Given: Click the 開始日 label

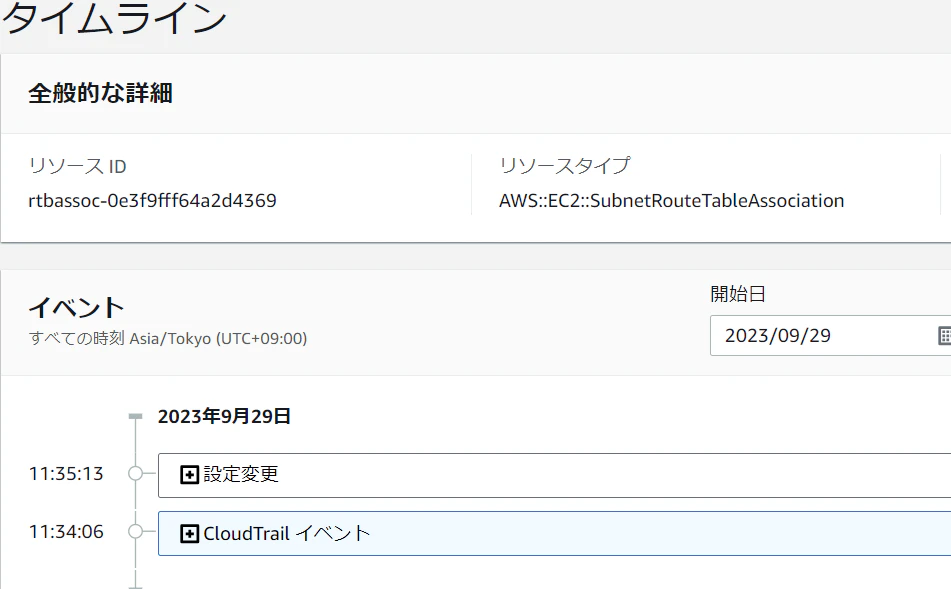Looking at the screenshot, I should pos(738,294).
